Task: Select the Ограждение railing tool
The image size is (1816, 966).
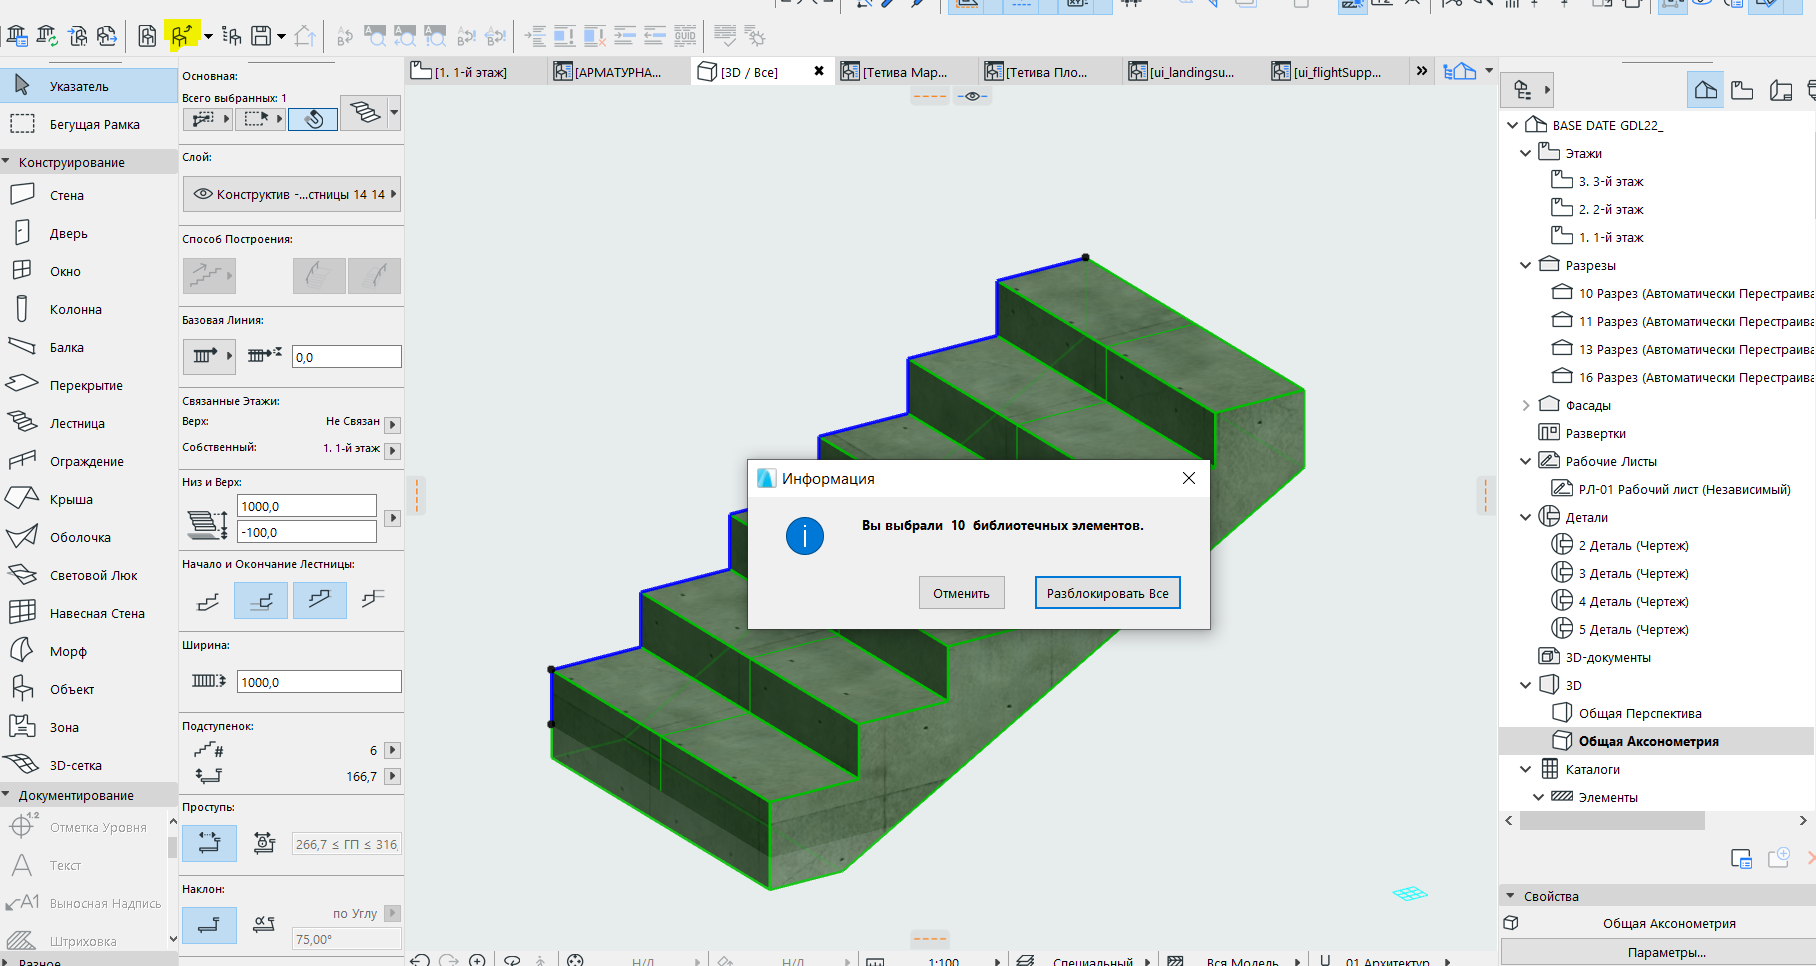Action: pyautogui.click(x=89, y=461)
